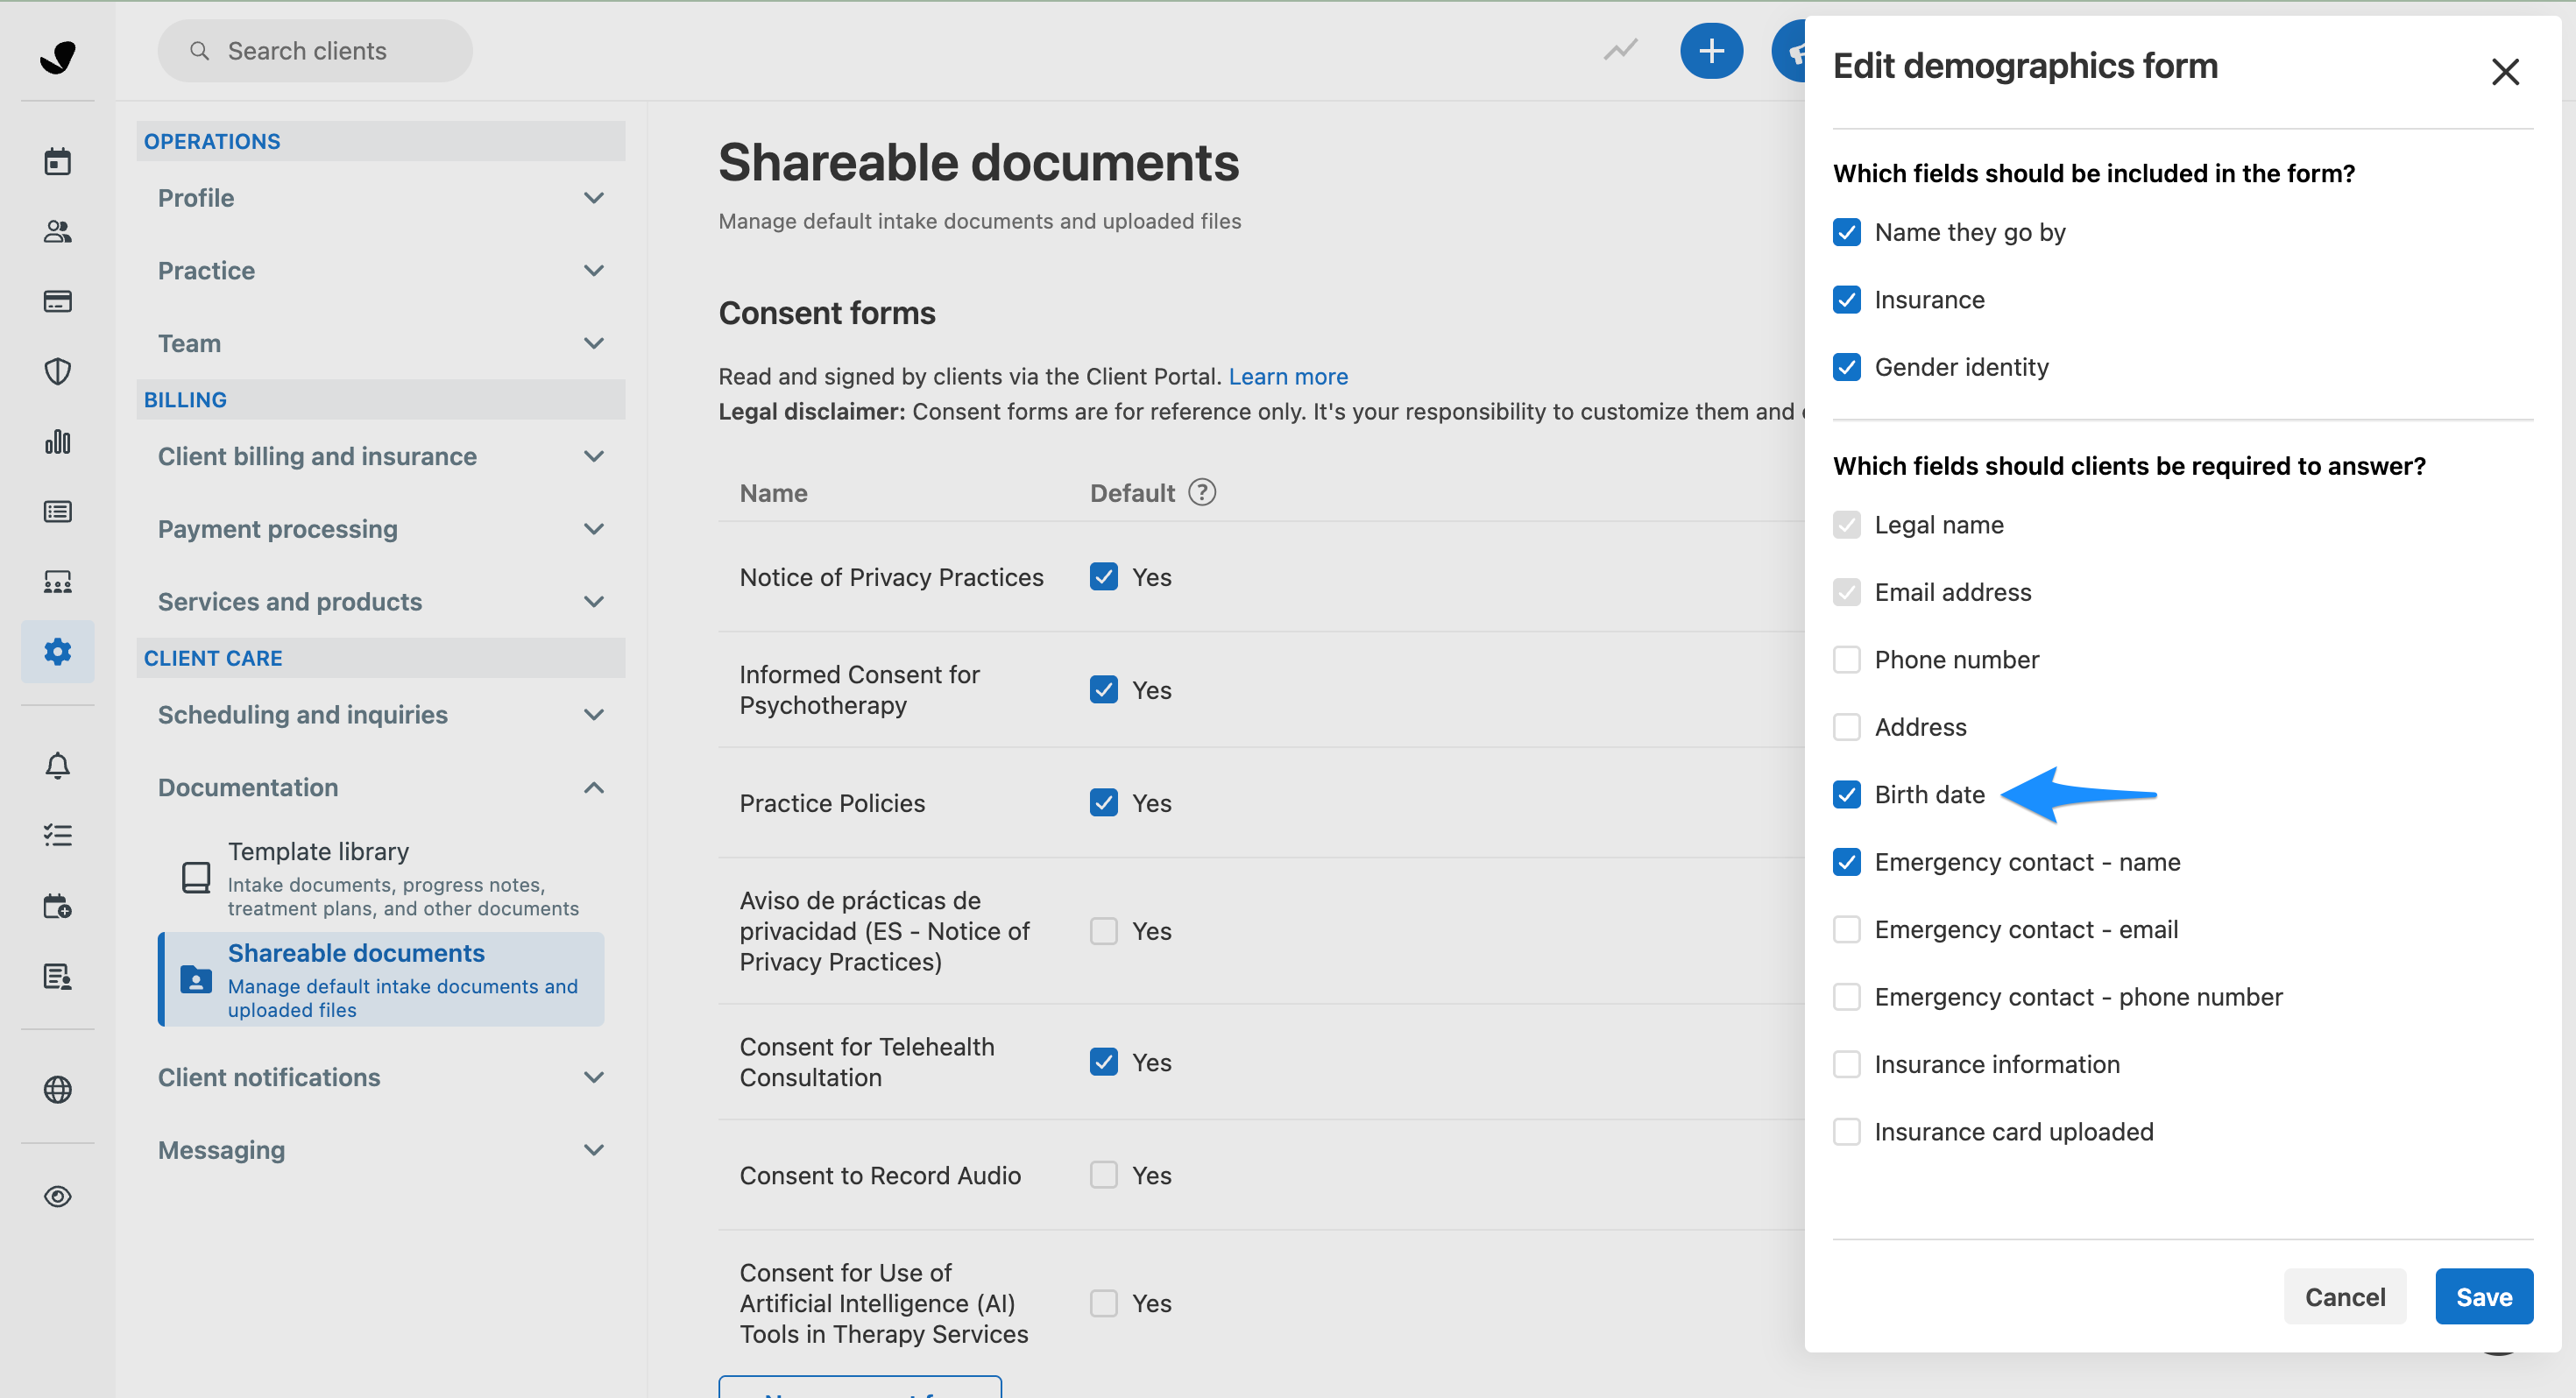Expand Client billing and insurance chevron

(594, 456)
